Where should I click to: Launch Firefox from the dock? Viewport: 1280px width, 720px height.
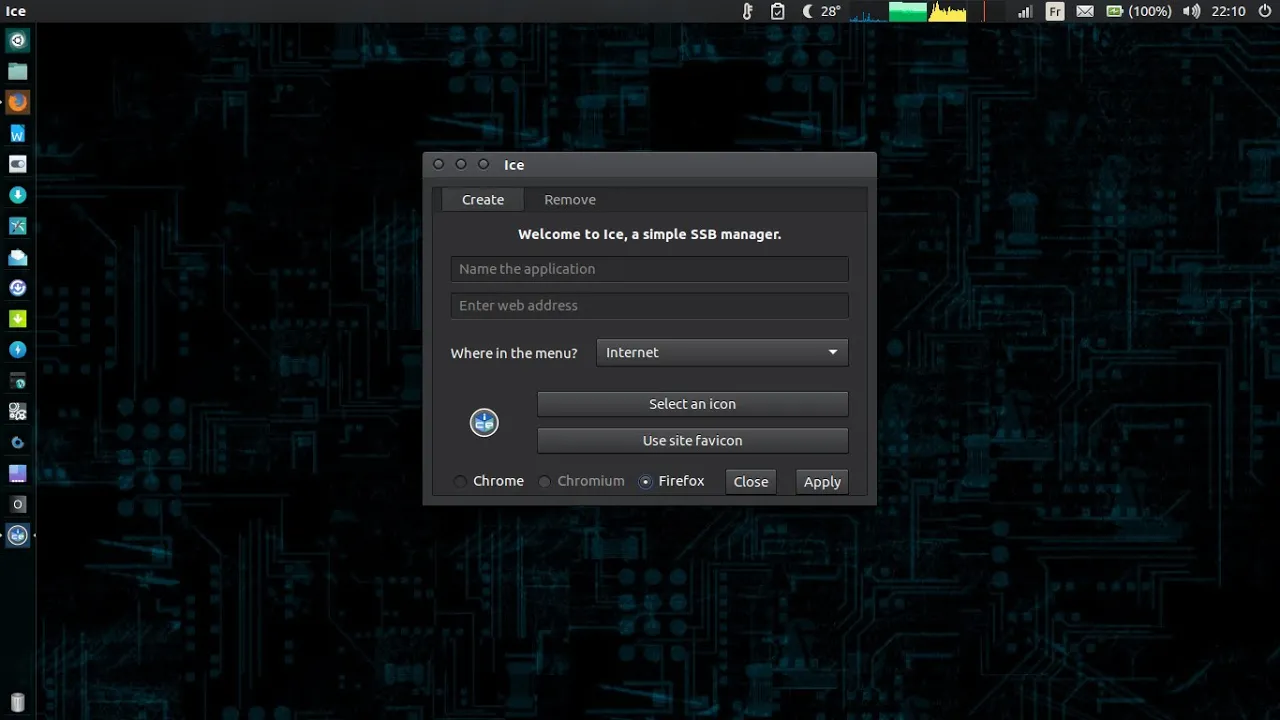pyautogui.click(x=17, y=102)
